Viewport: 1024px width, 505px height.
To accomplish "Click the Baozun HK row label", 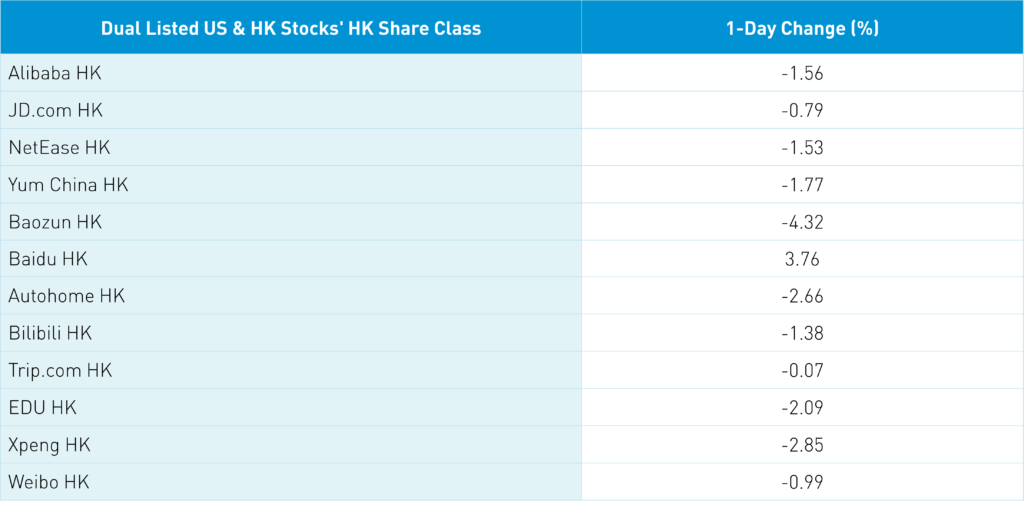I will 55,222.
